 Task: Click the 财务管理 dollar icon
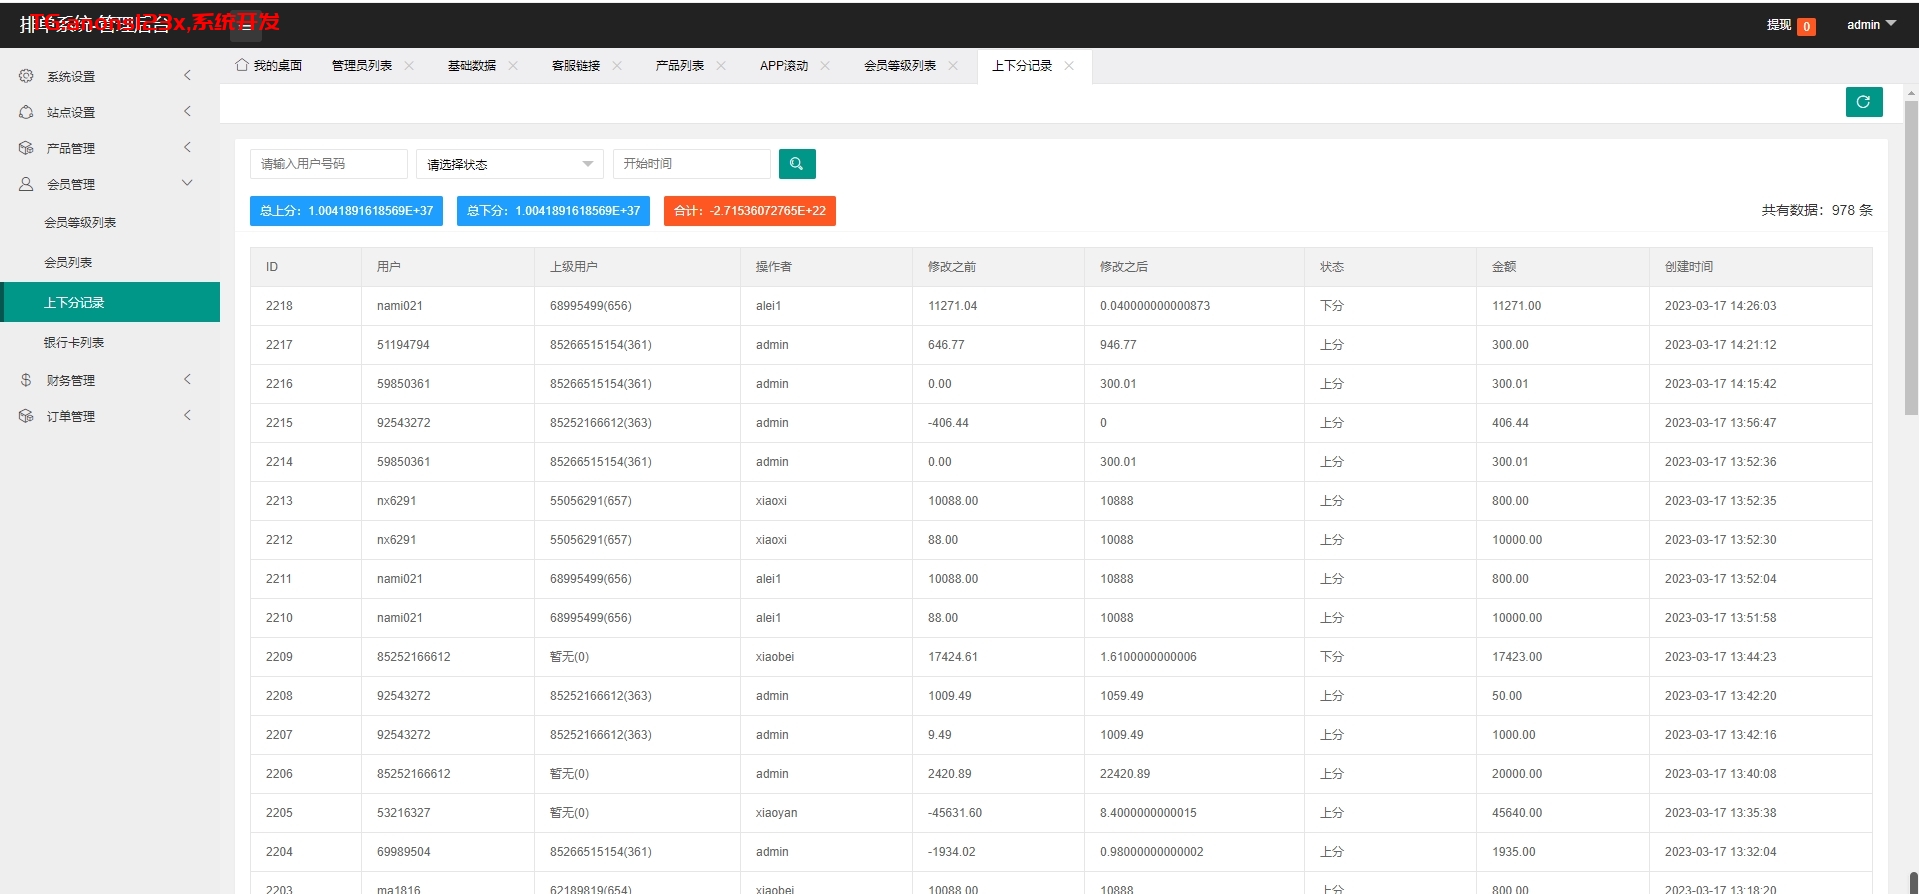click(x=26, y=380)
